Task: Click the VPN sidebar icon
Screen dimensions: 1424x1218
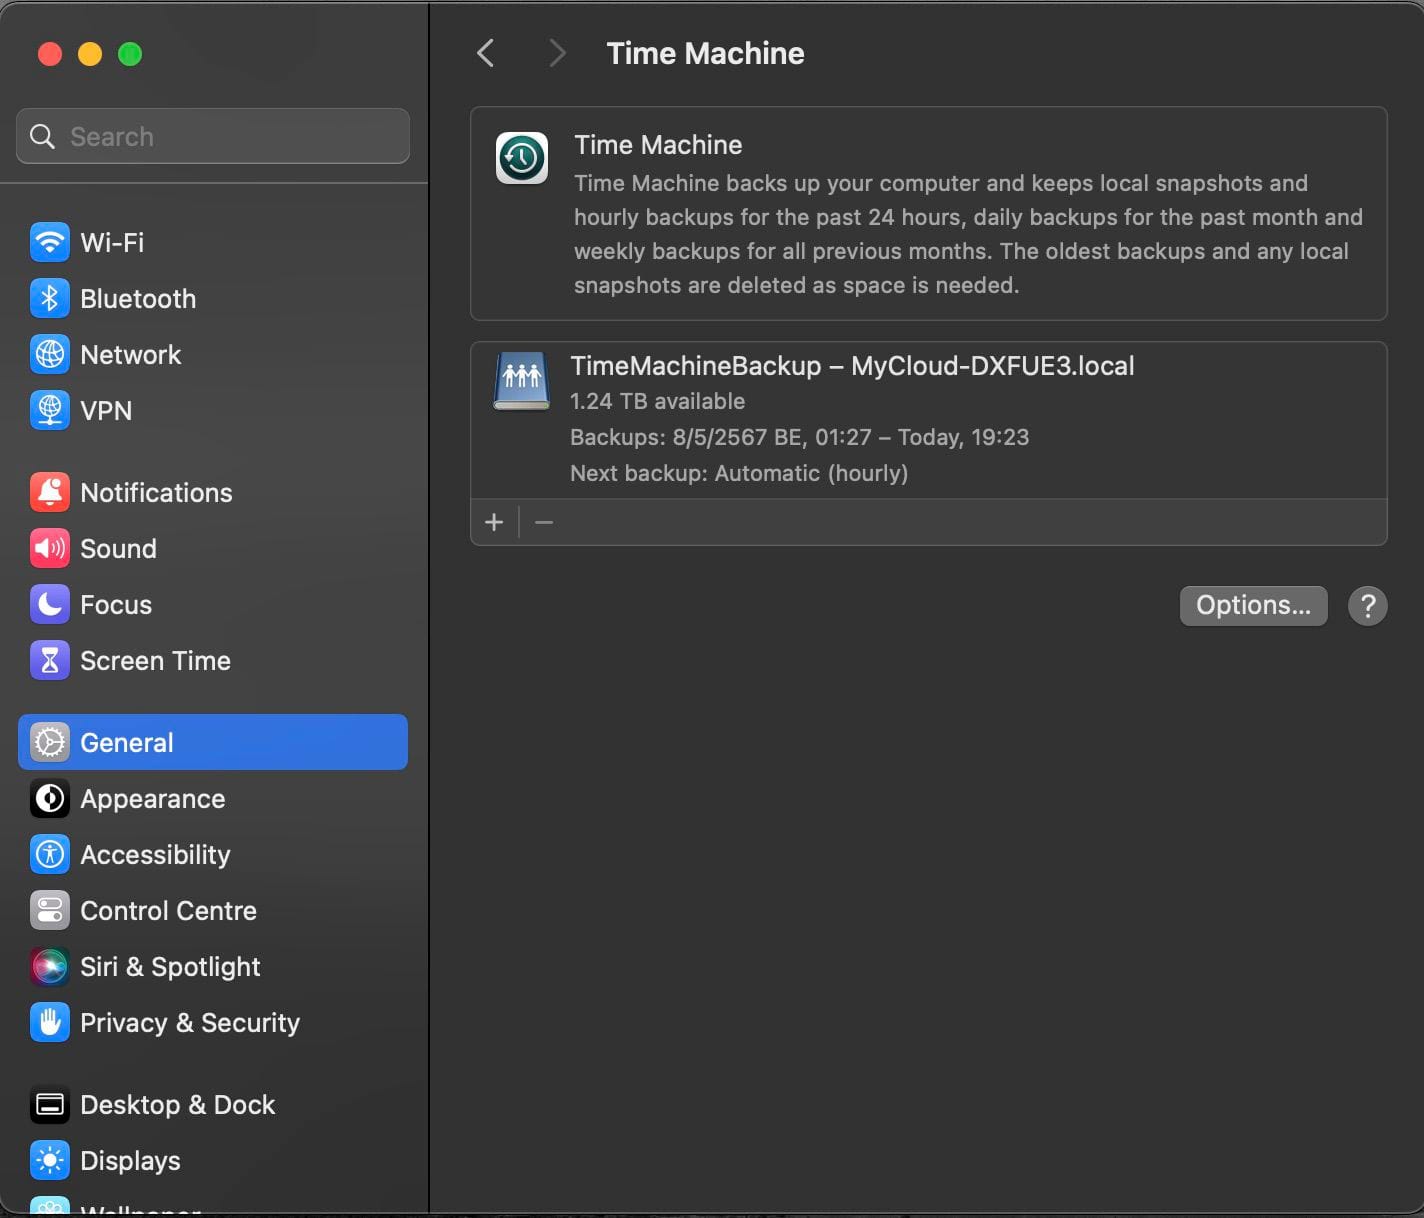Action: 50,410
